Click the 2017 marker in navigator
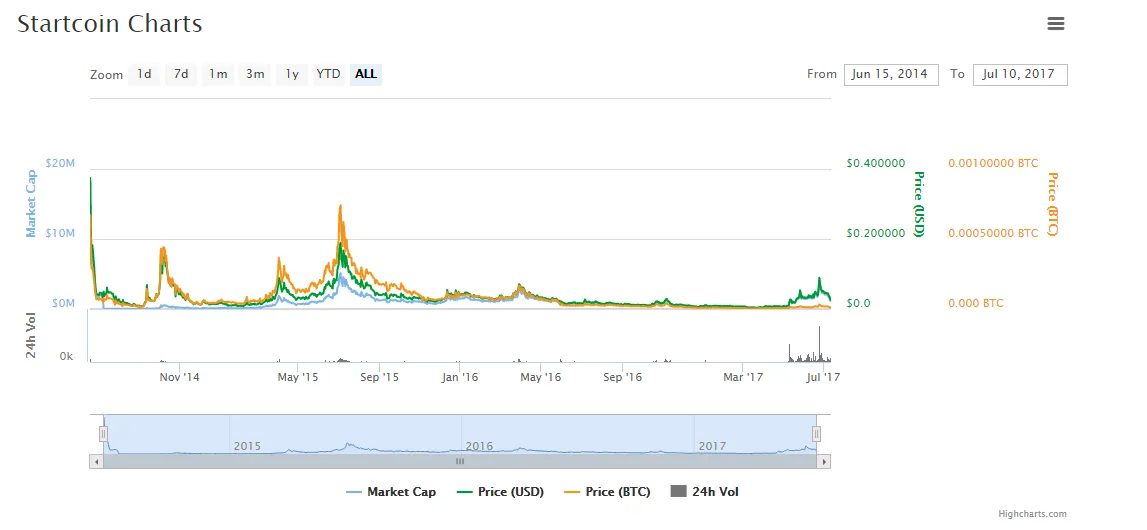The width and height of the screenshot is (1147, 530). 712,446
